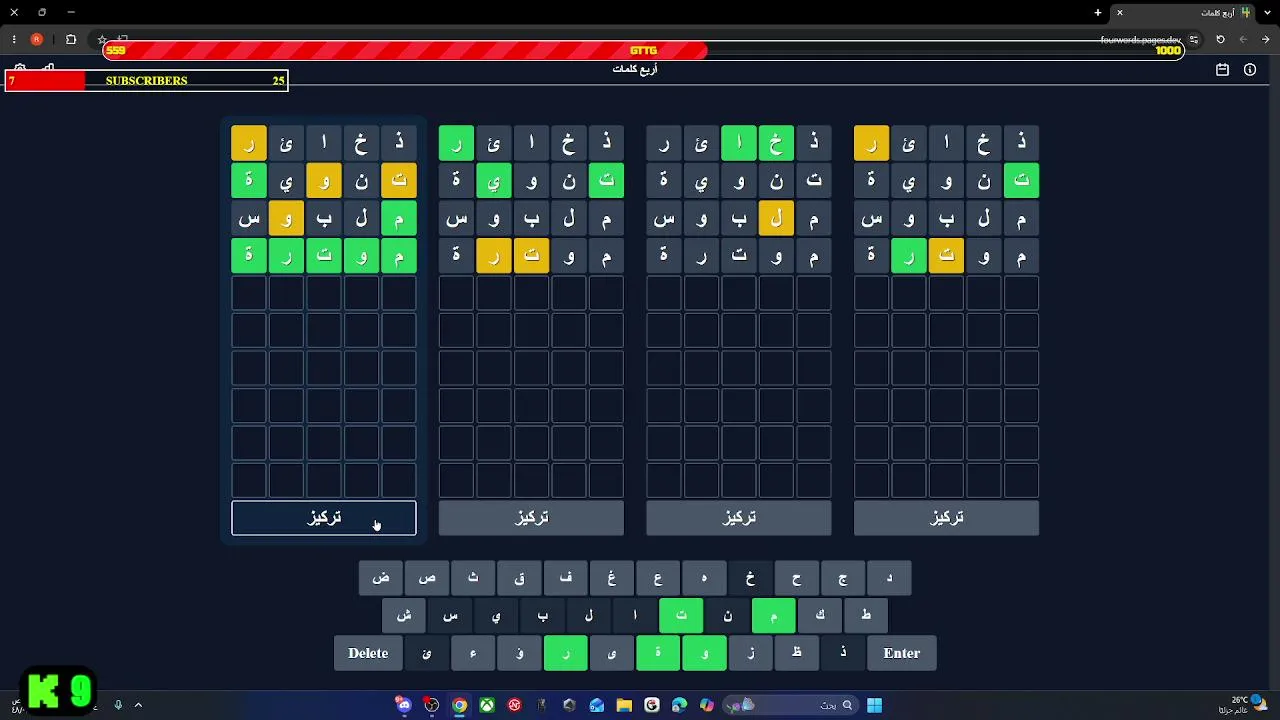Screen dimensions: 1280x720
Task: Click the bookmark star in the address bar
Action: click(x=102, y=40)
